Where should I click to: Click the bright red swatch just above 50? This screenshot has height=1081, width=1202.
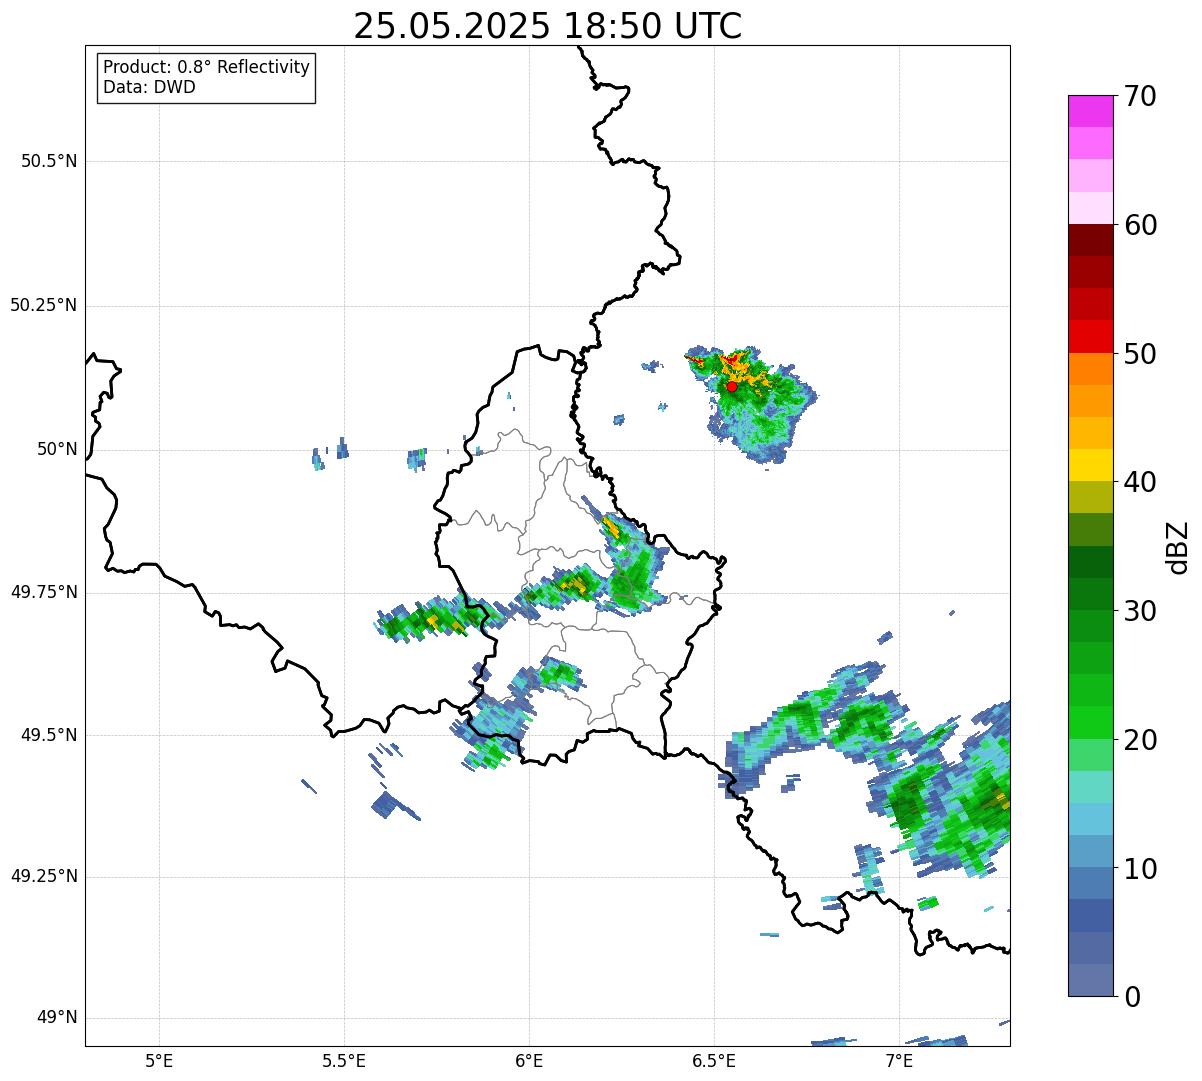pos(1091,337)
